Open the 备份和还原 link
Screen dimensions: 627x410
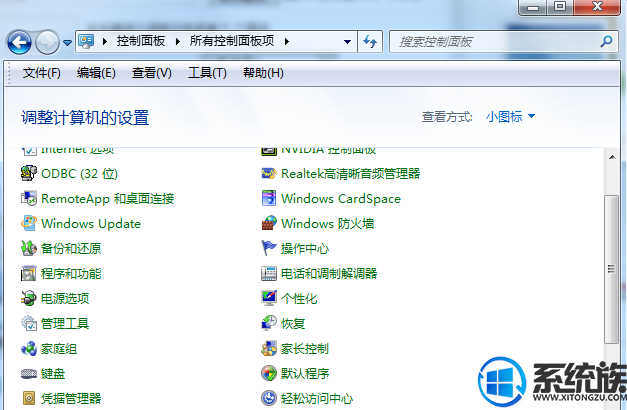coord(71,248)
